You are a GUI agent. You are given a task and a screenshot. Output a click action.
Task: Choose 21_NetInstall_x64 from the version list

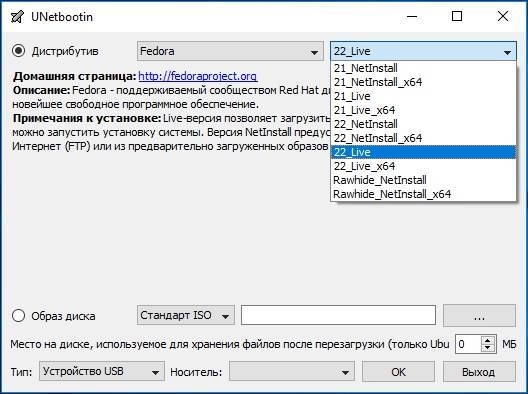click(423, 82)
